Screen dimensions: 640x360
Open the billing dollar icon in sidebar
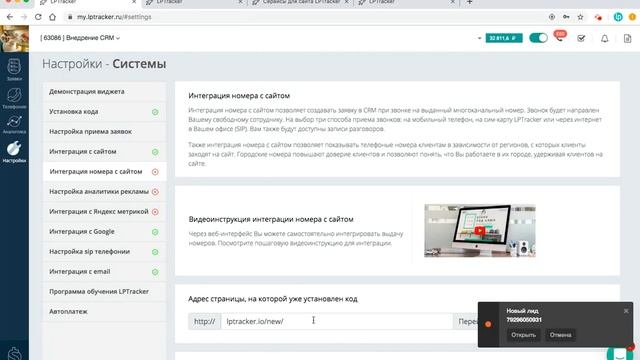tap(14, 353)
